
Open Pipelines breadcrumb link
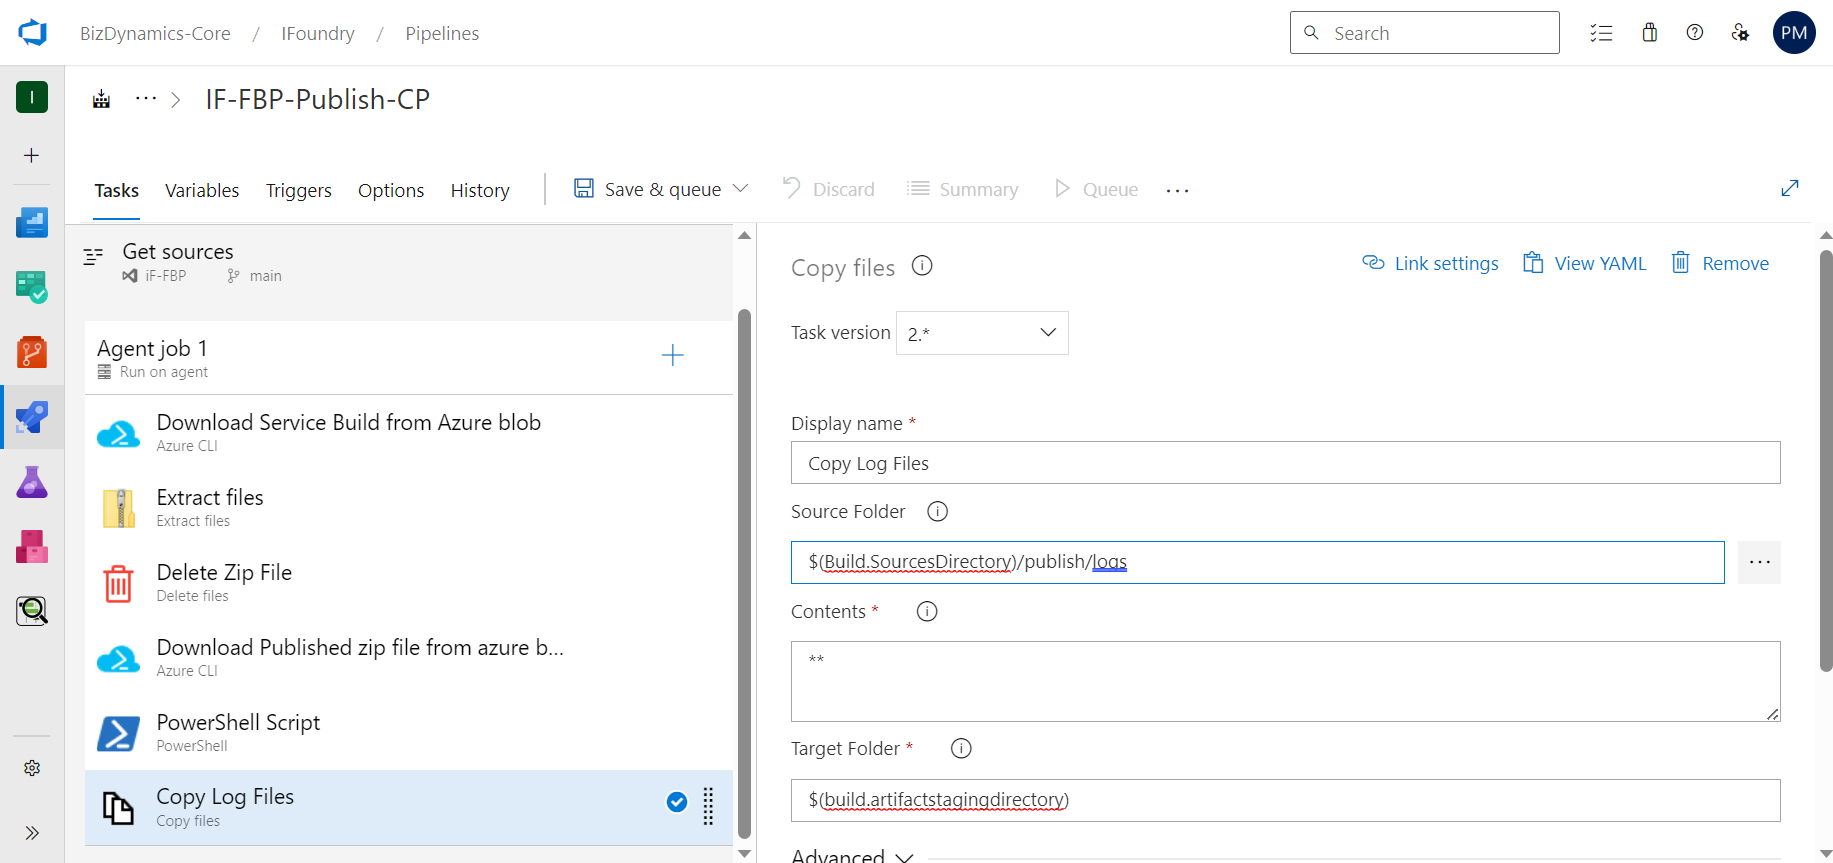(442, 33)
